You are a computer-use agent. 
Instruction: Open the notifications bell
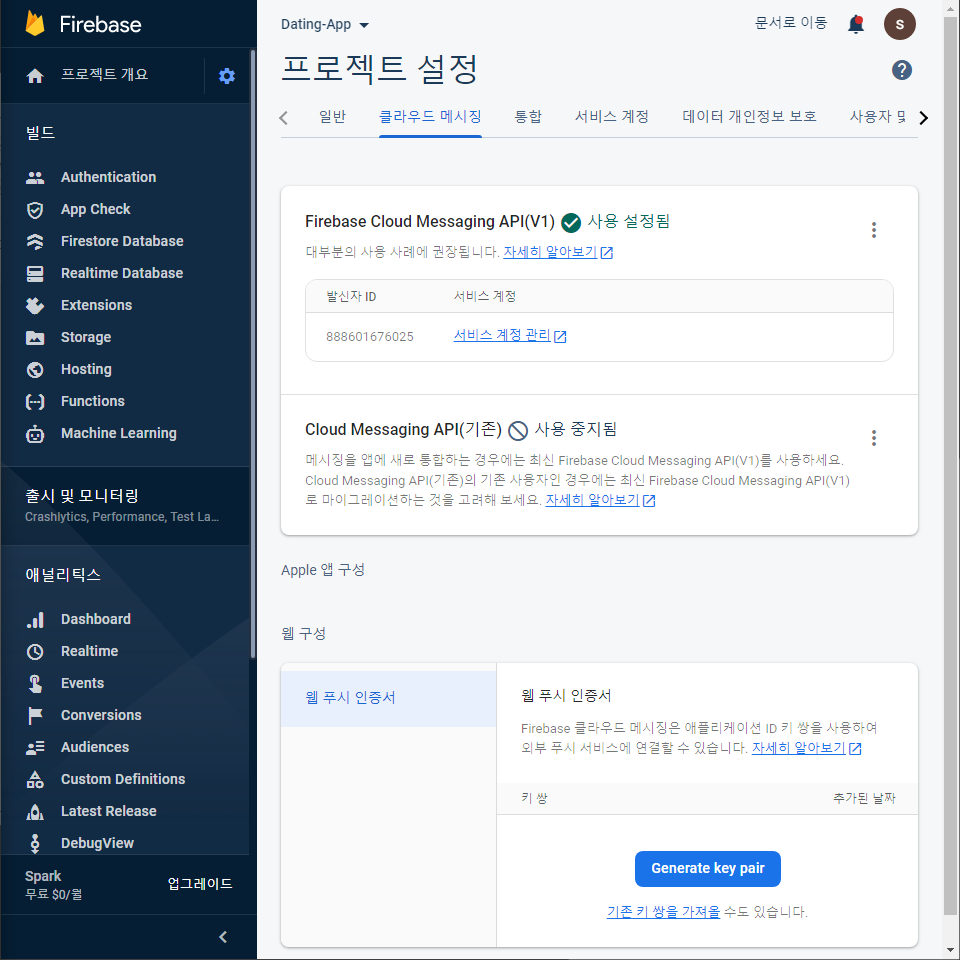(855, 24)
